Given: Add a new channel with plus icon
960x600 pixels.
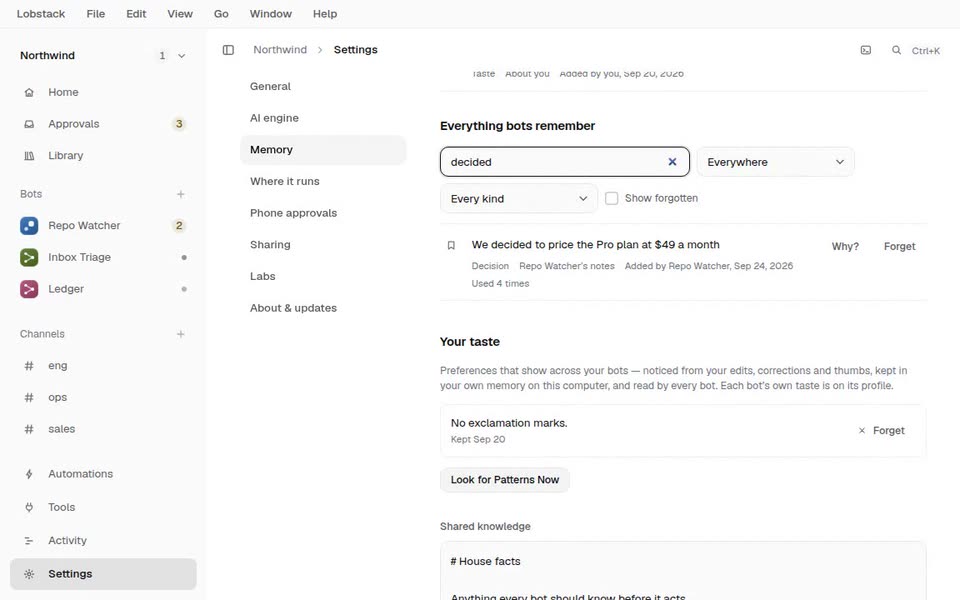Looking at the screenshot, I should (181, 334).
